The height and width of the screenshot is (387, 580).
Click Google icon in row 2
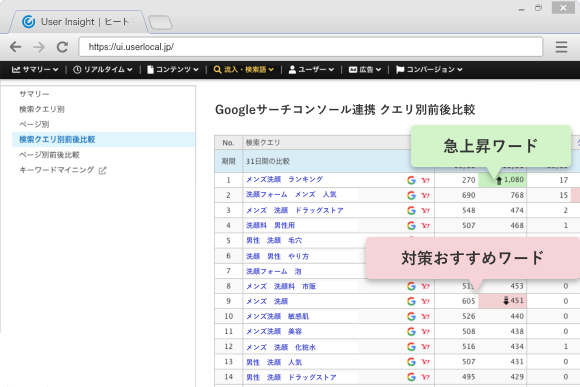click(411, 195)
